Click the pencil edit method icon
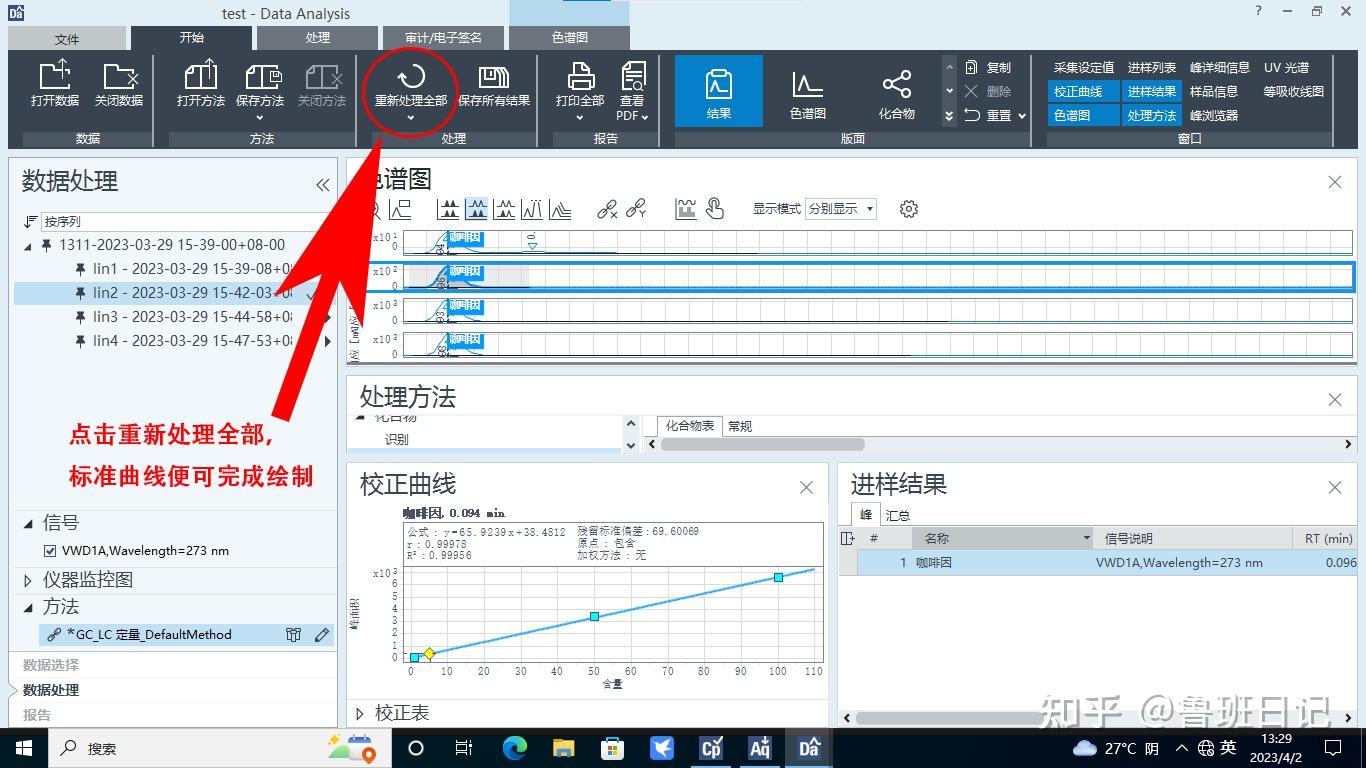 point(322,634)
